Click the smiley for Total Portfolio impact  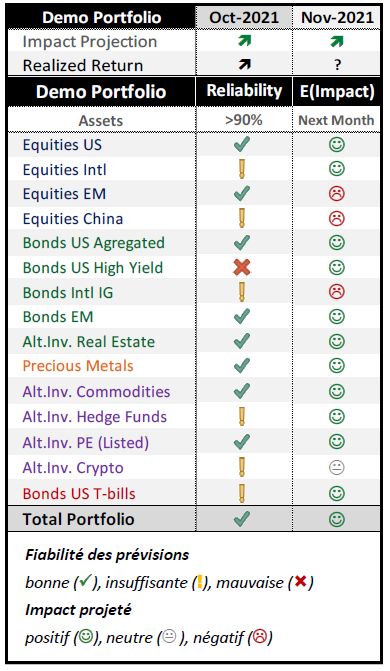pos(336,519)
